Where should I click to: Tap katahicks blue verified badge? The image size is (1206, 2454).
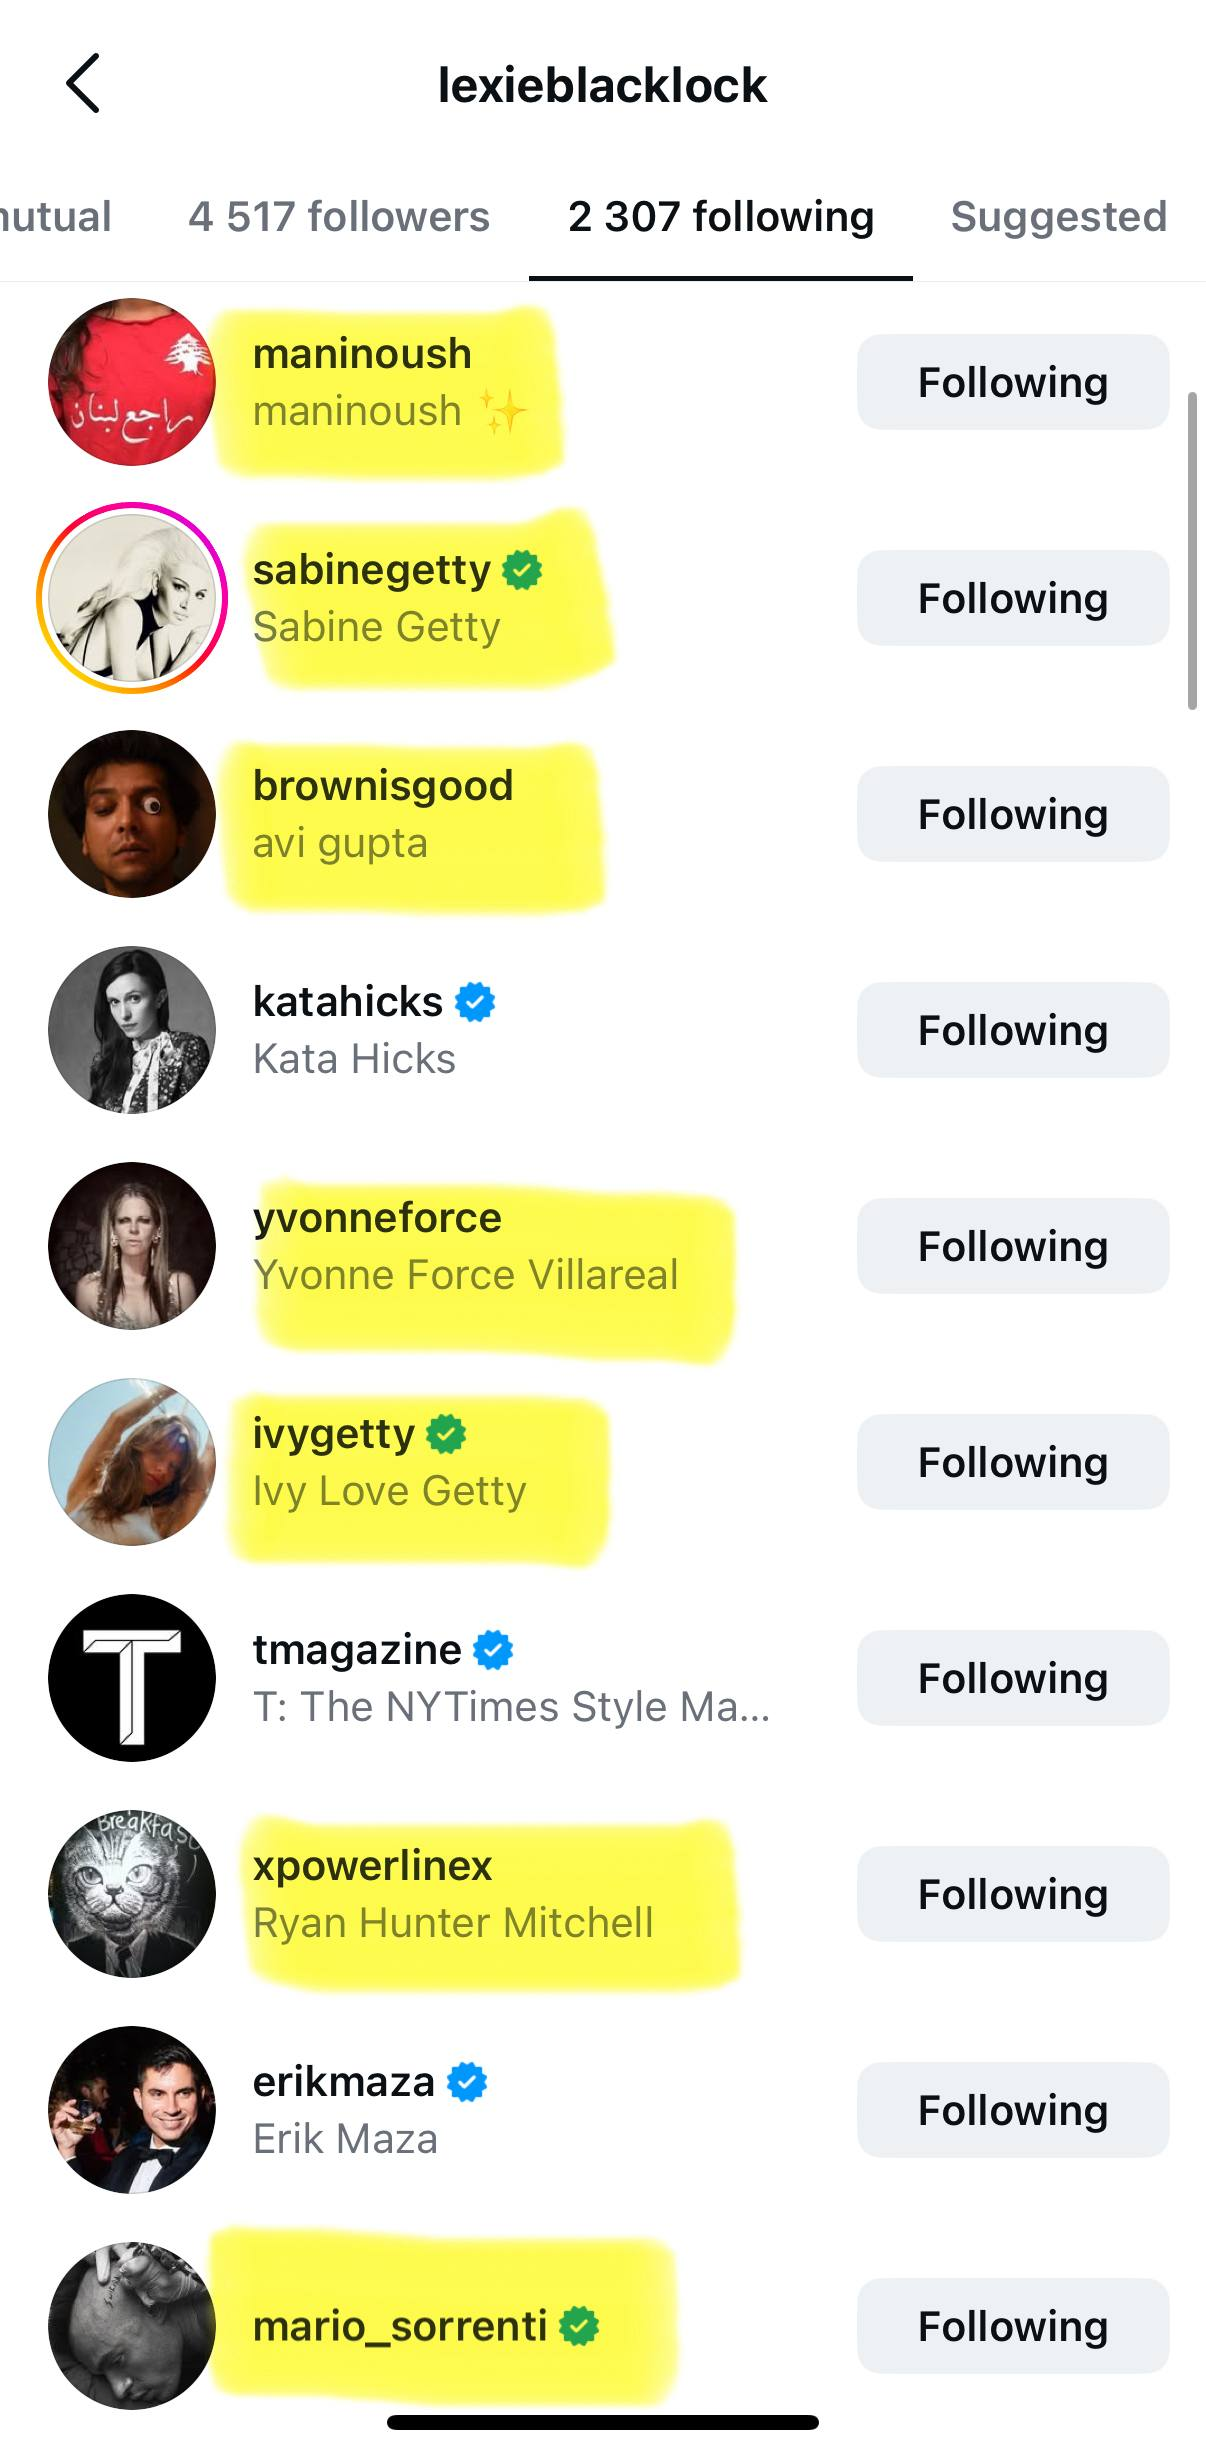click(475, 1002)
